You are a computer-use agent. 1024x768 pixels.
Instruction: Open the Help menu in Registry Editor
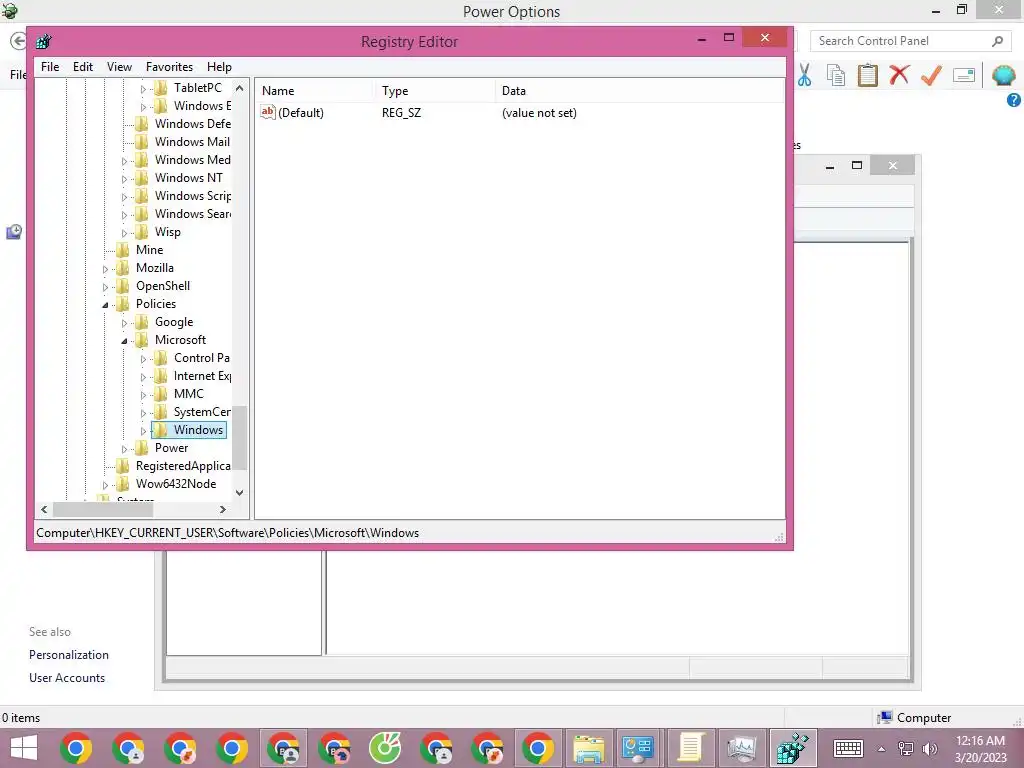coord(219,67)
